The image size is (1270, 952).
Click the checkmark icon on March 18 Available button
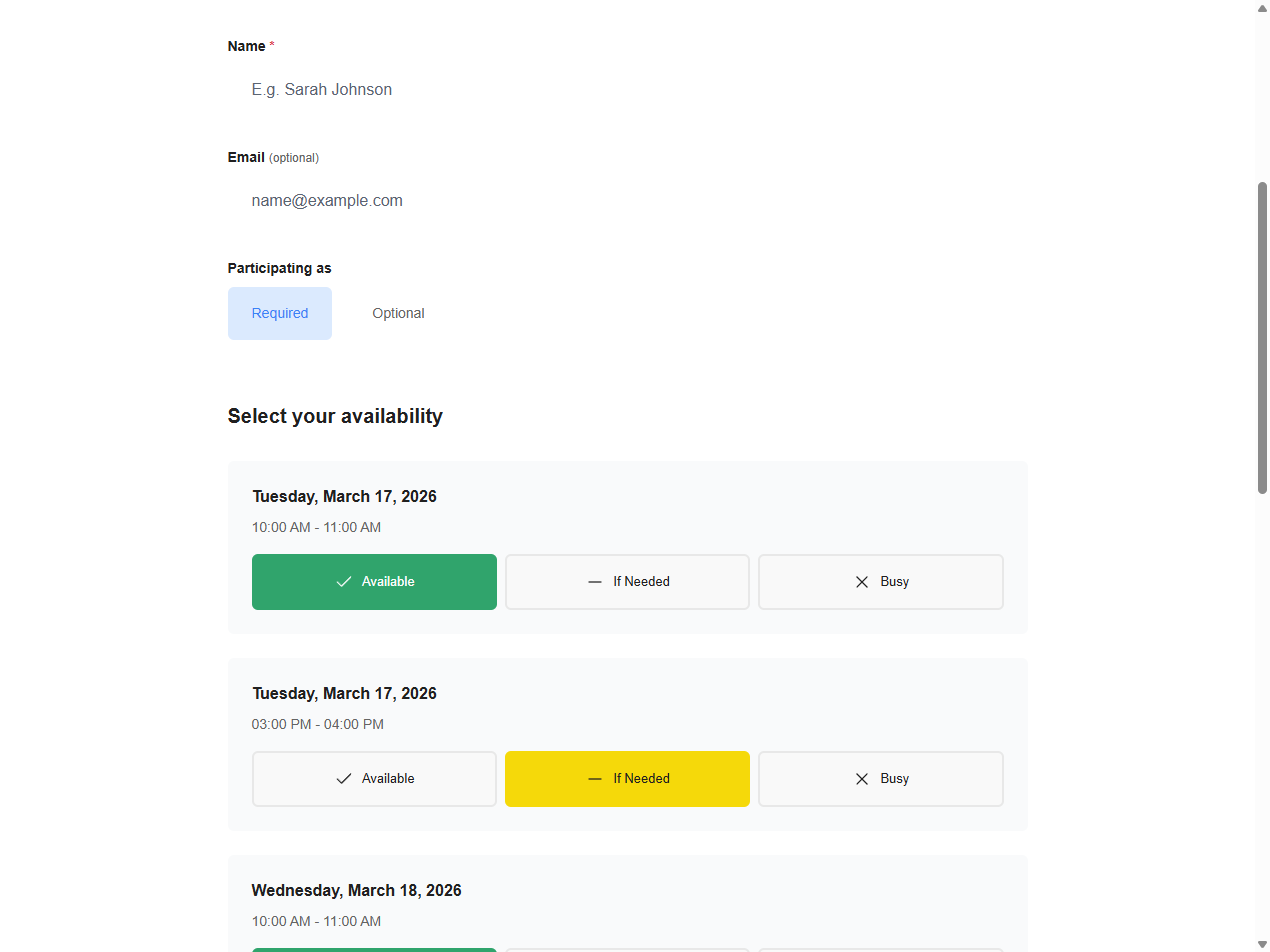coord(344,950)
